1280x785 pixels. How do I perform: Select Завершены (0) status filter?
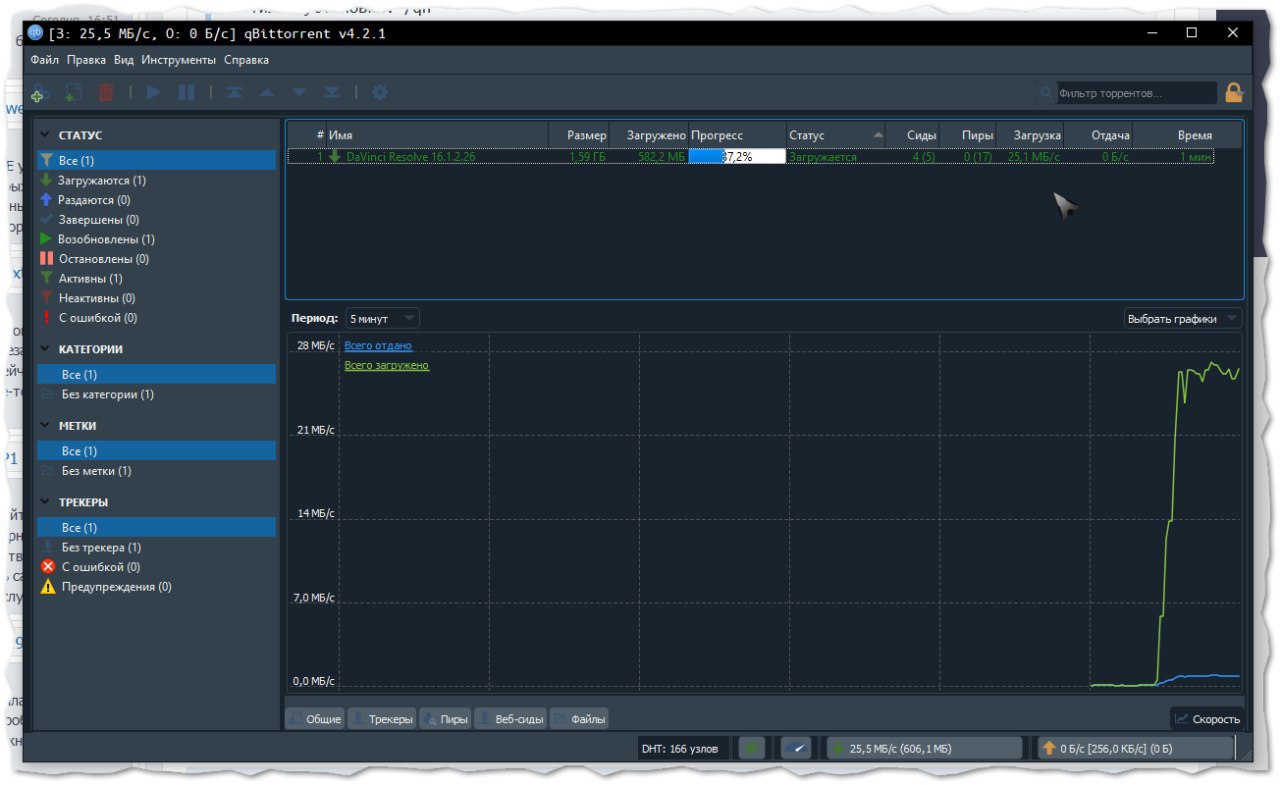pos(156,219)
